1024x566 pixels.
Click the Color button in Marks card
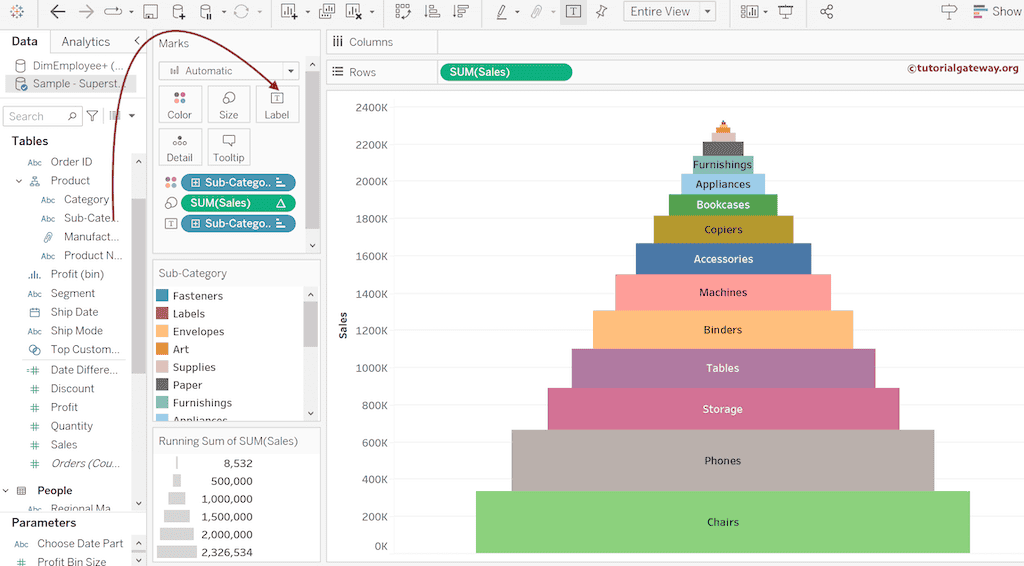click(x=180, y=104)
